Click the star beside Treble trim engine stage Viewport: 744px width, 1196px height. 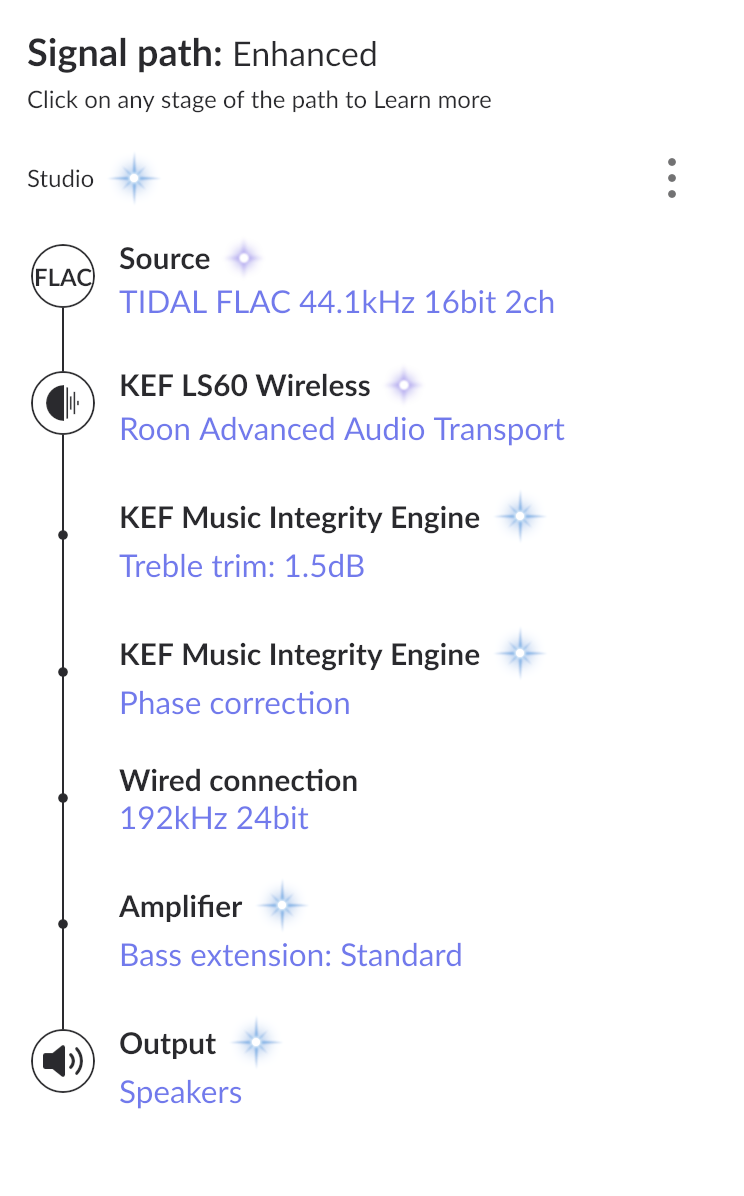click(520, 517)
